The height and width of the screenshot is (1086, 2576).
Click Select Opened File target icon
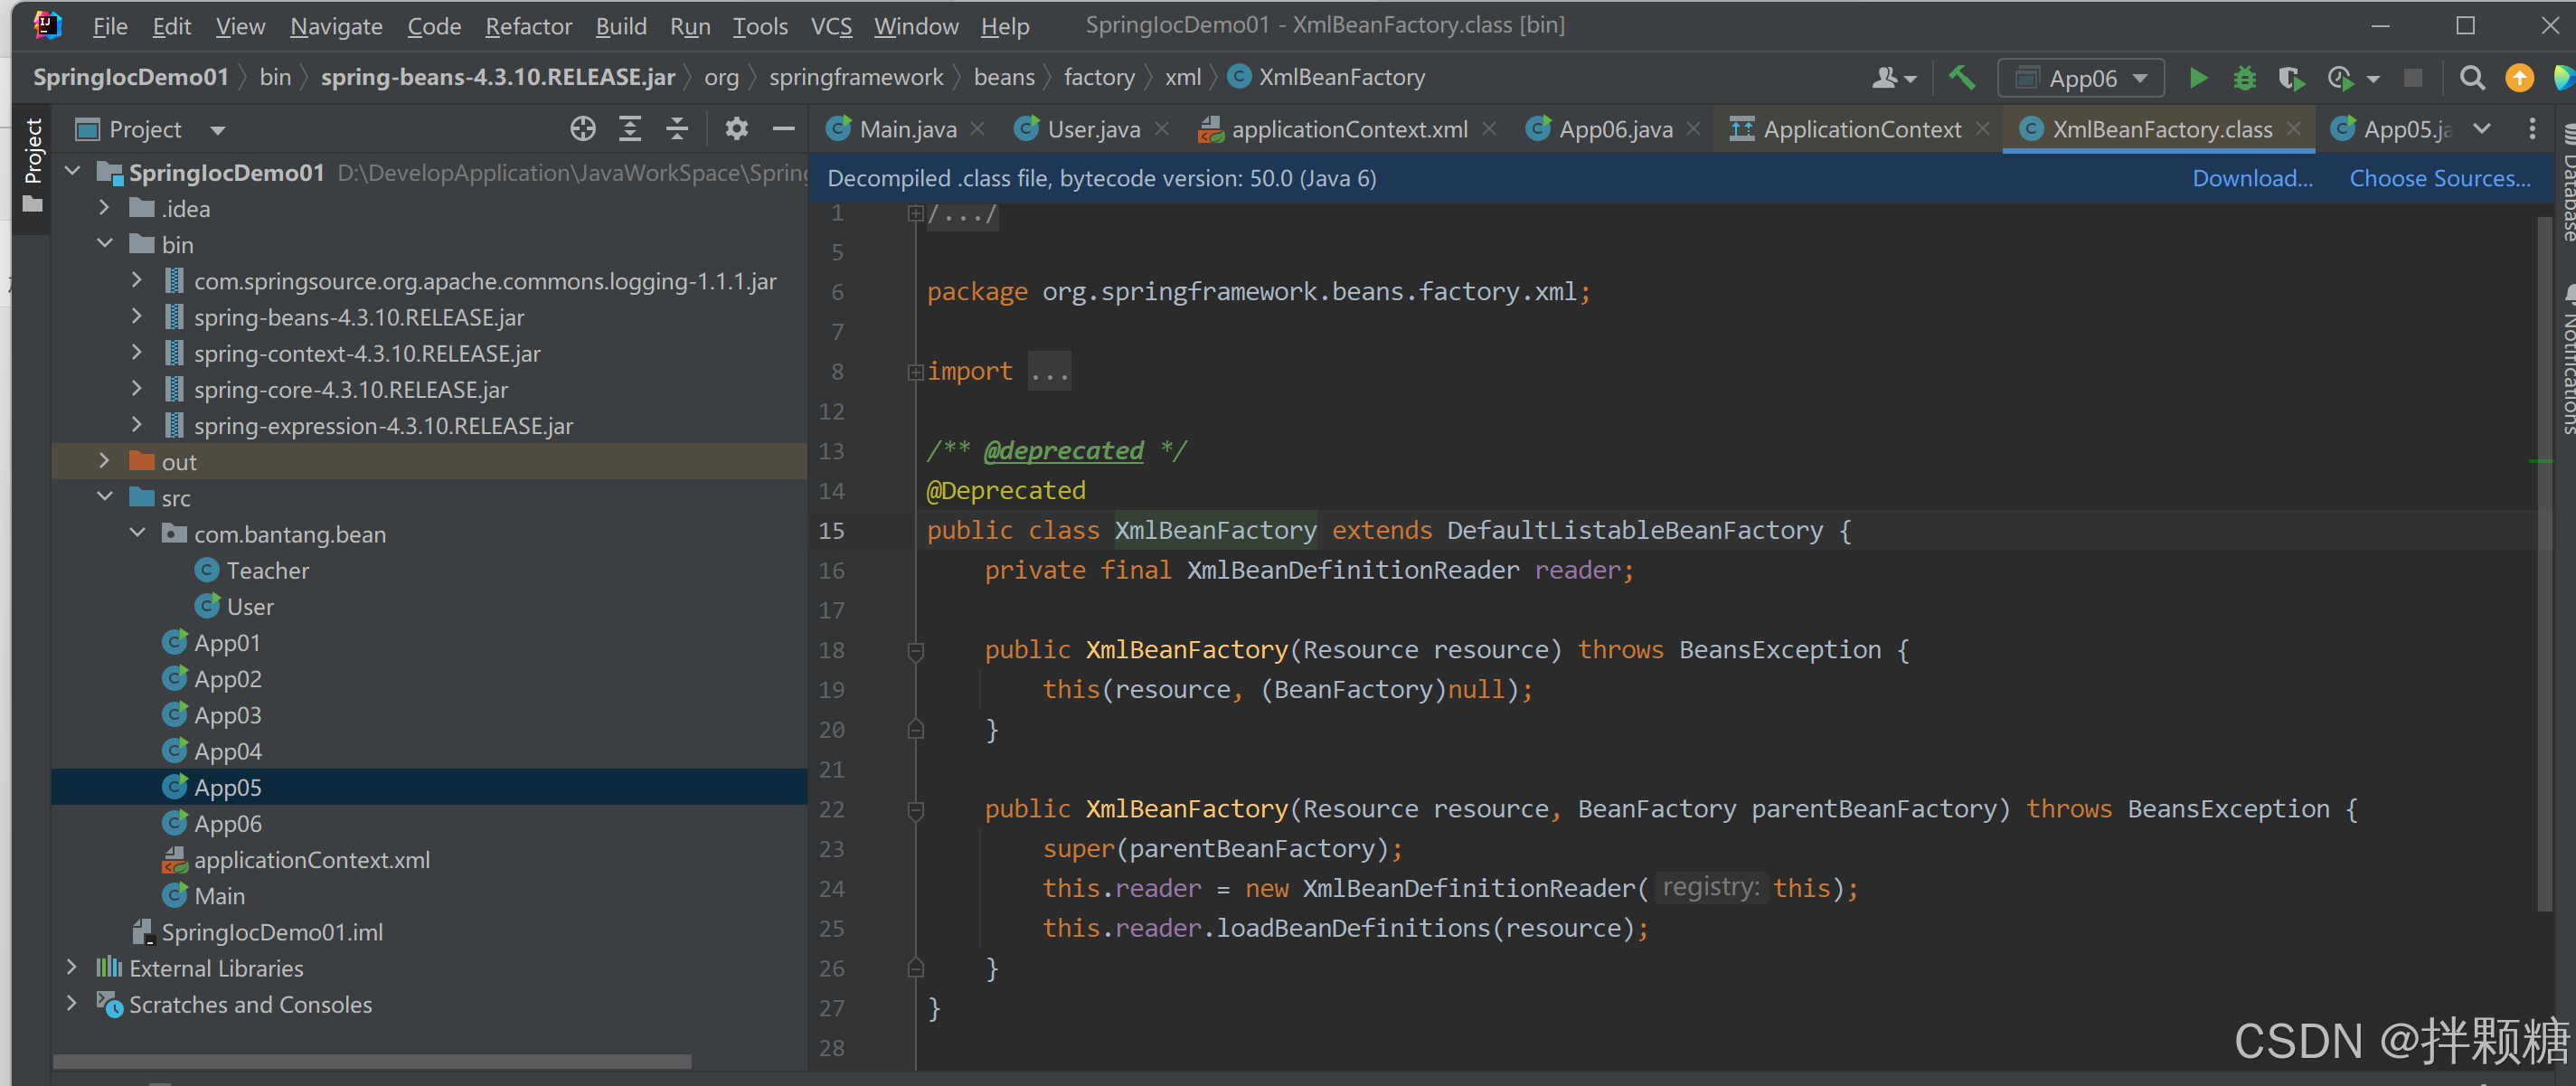point(582,129)
